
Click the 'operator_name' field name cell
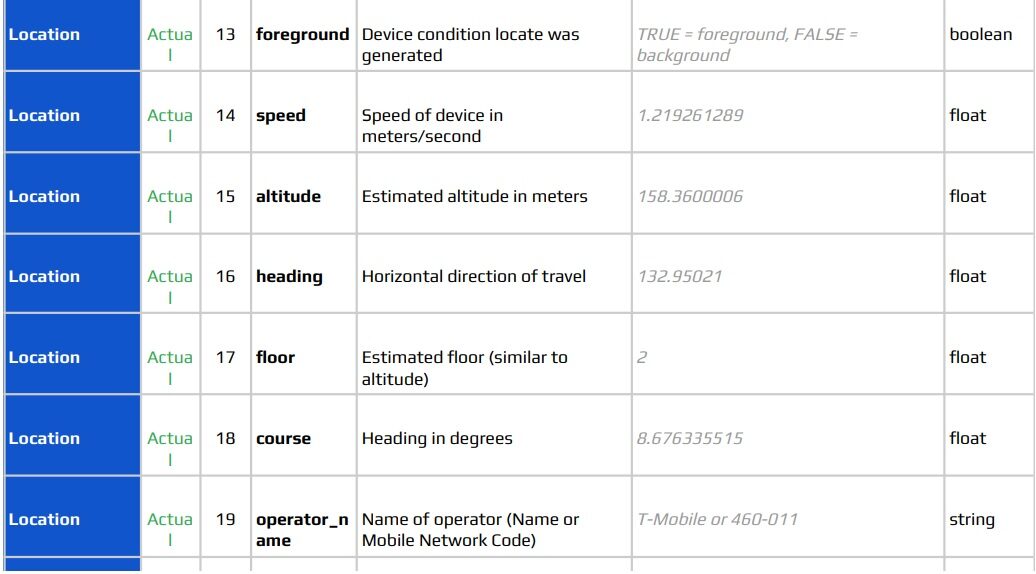tap(303, 517)
